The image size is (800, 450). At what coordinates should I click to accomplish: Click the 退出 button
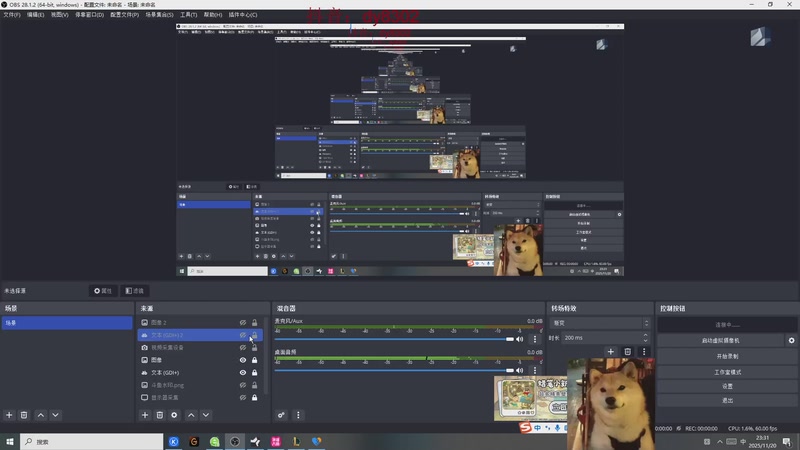click(727, 401)
